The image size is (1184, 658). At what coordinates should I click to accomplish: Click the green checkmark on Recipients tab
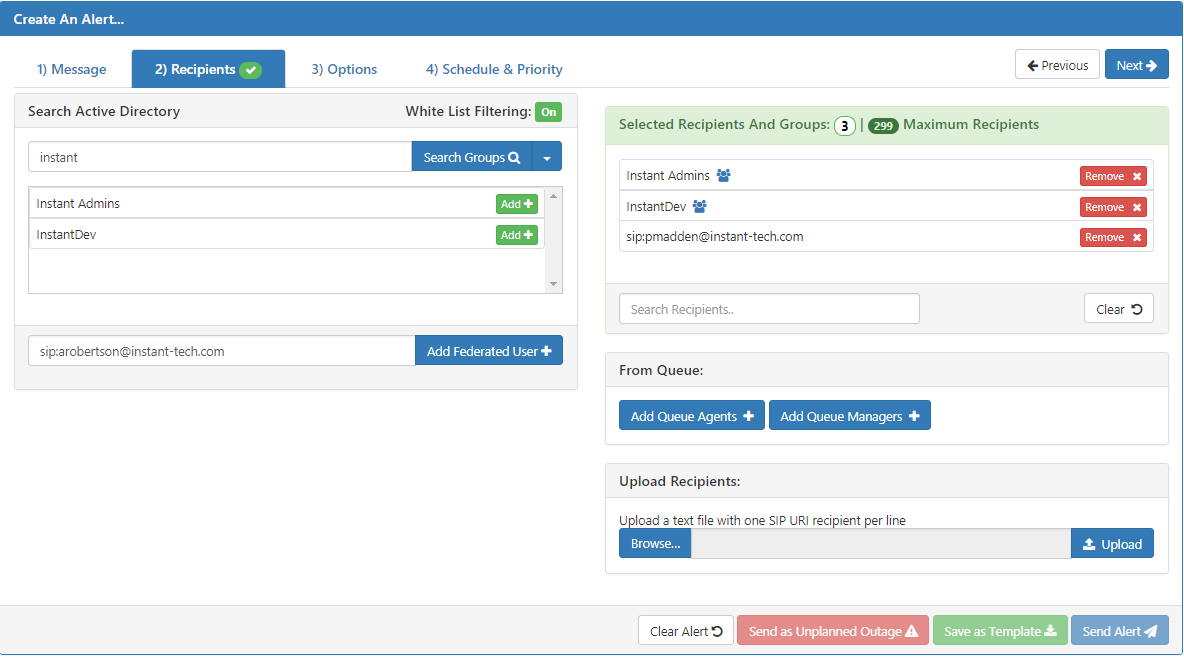coord(251,70)
